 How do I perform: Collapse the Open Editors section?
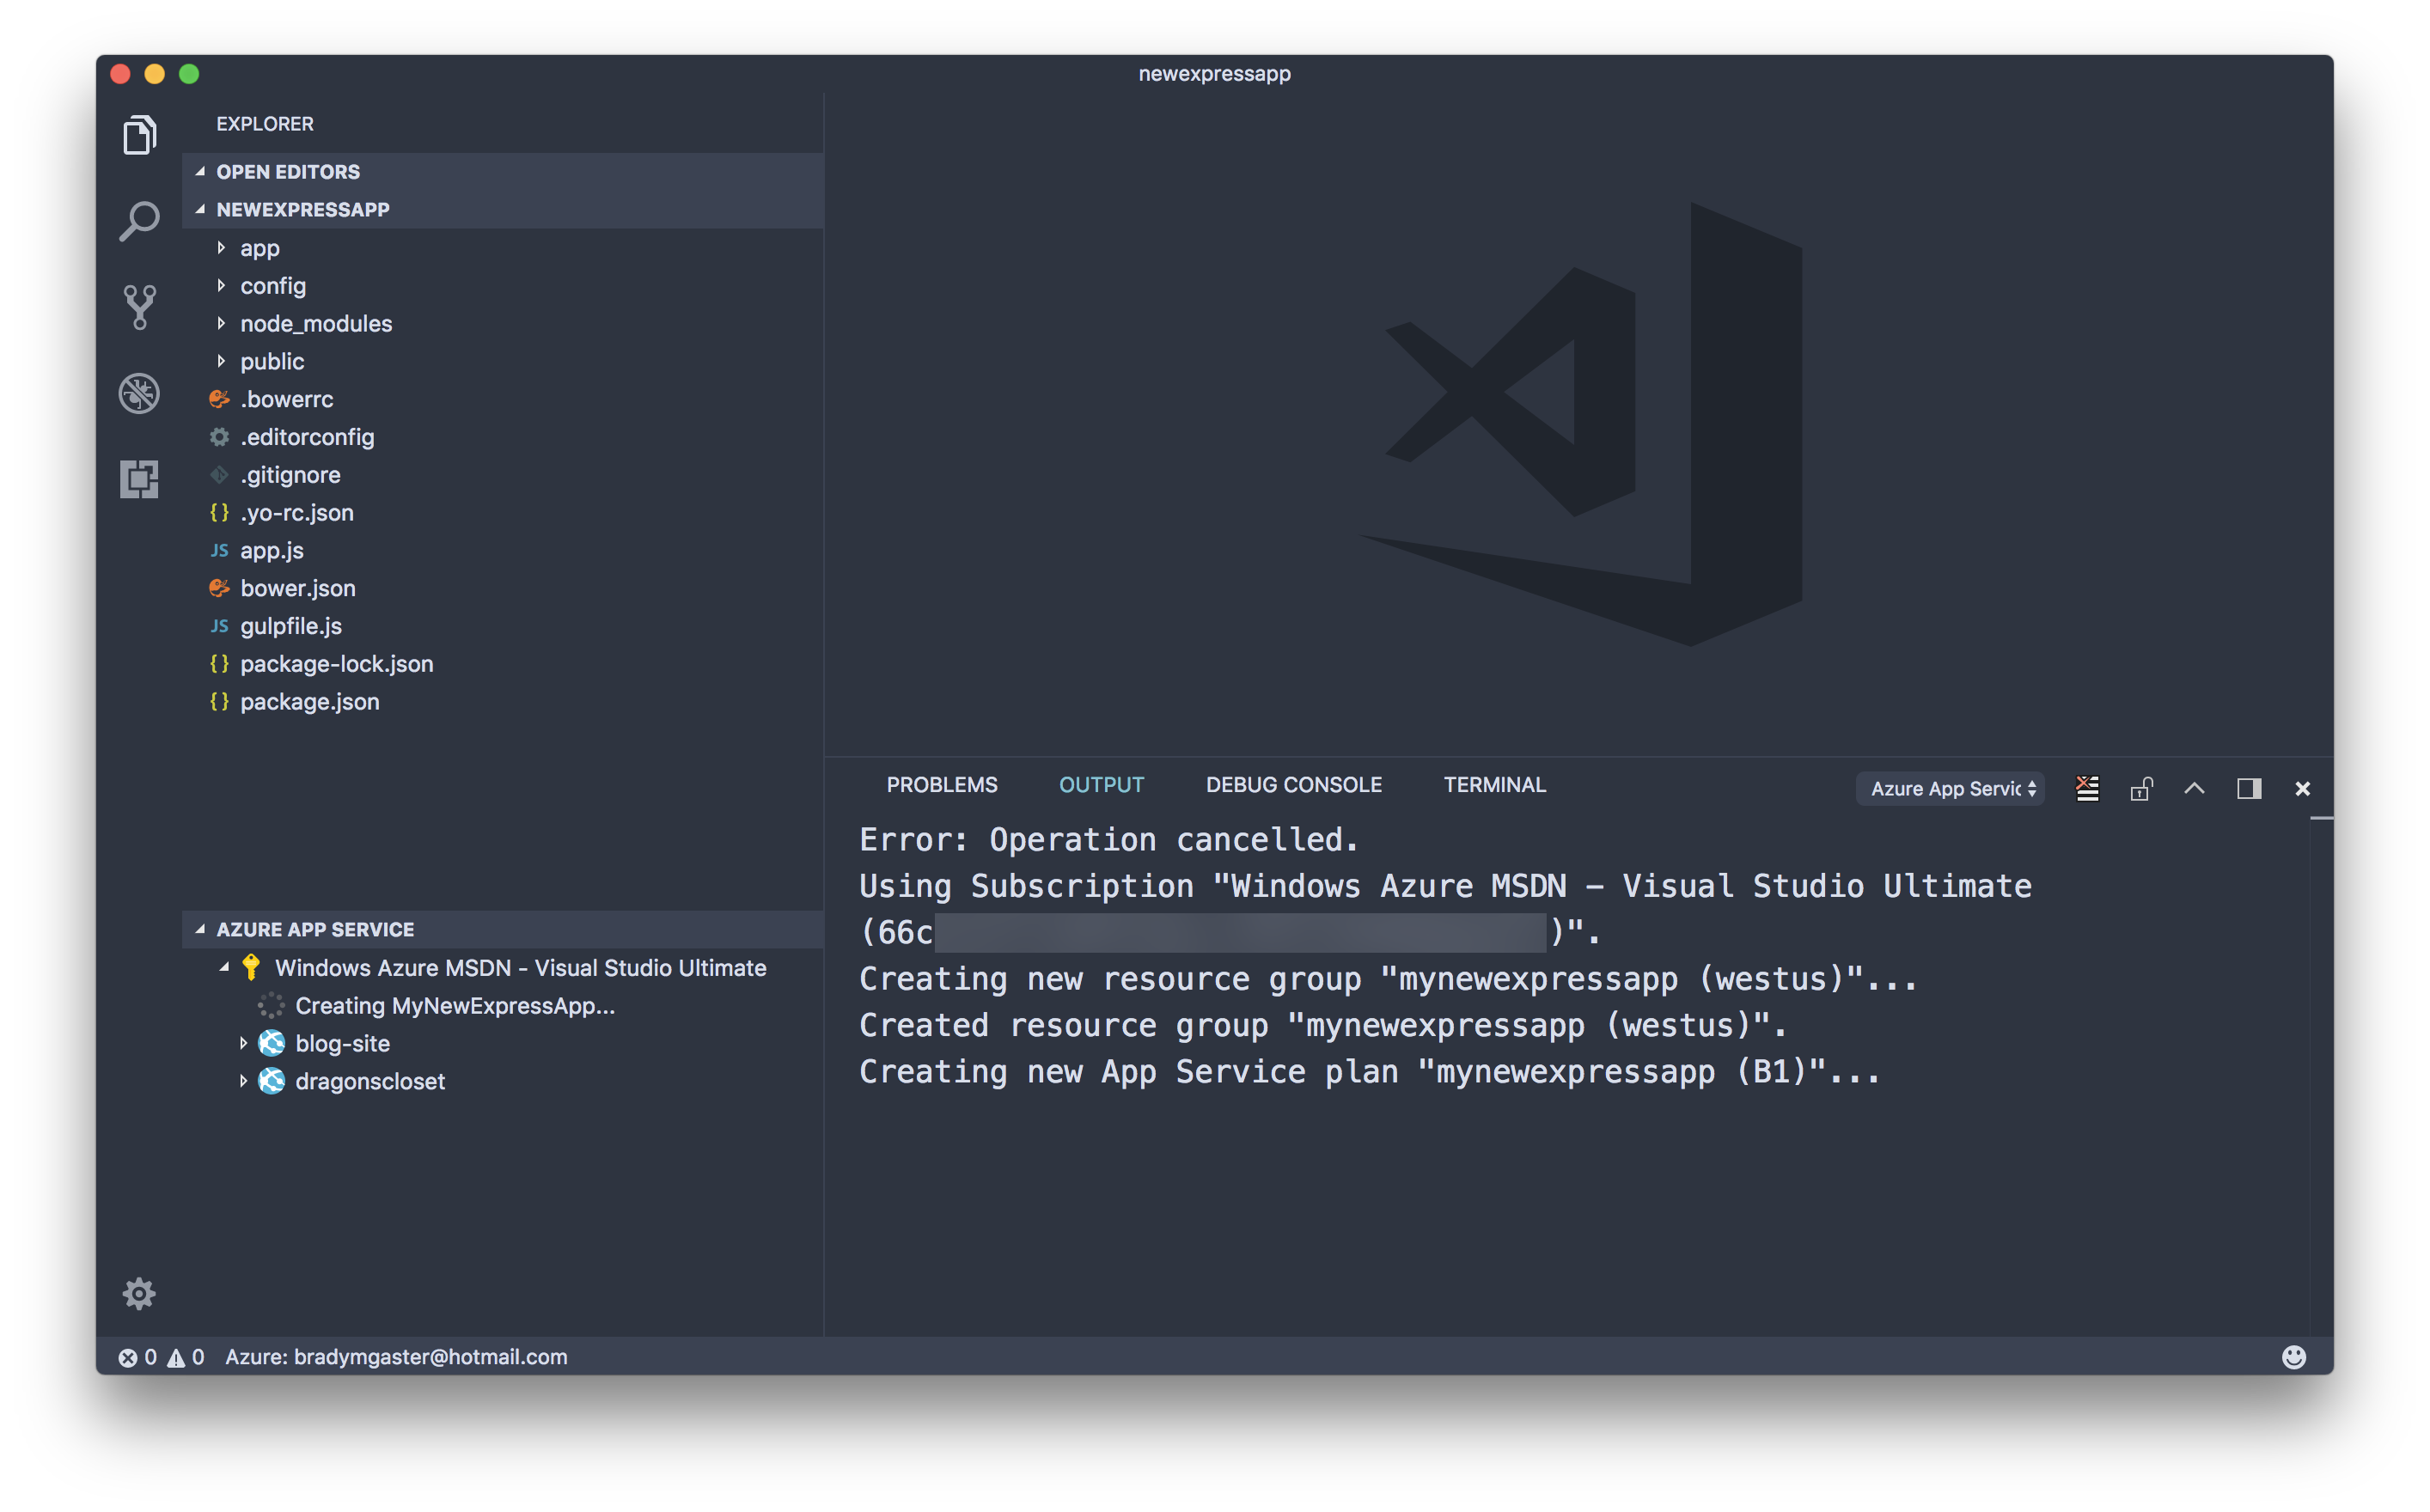point(200,172)
